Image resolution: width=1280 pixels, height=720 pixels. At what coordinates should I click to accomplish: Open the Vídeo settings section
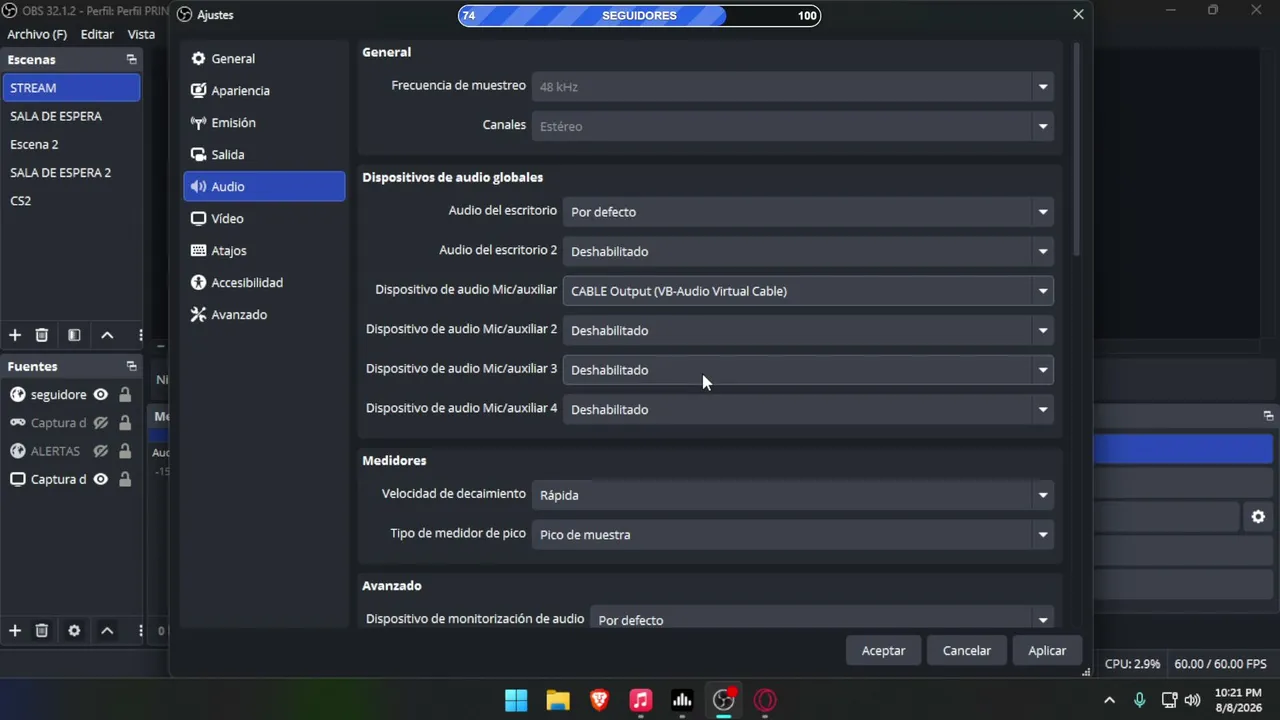264,219
